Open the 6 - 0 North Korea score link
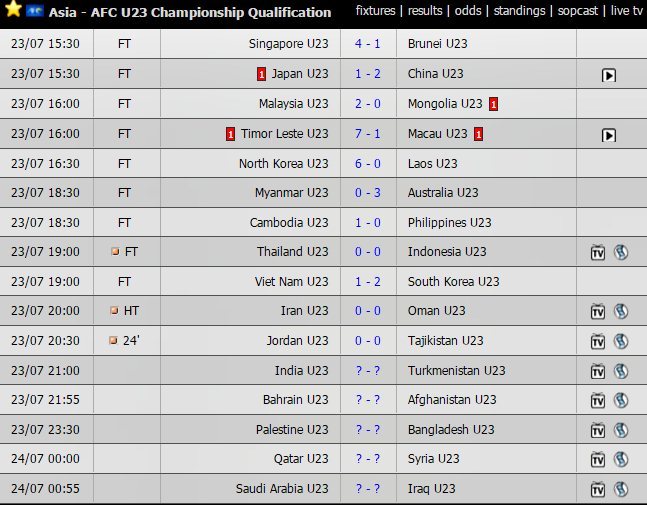Viewport: 647px width, 505px height. point(368,163)
